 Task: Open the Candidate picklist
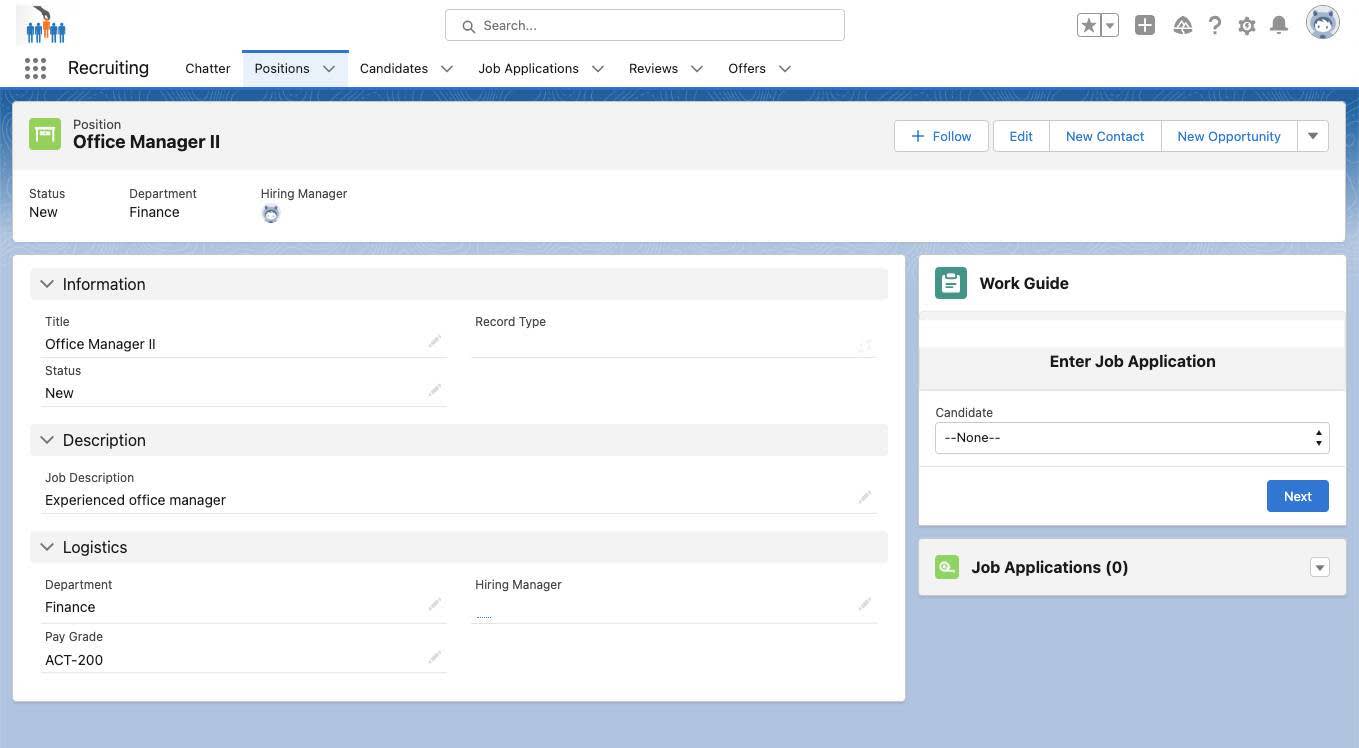click(1132, 437)
